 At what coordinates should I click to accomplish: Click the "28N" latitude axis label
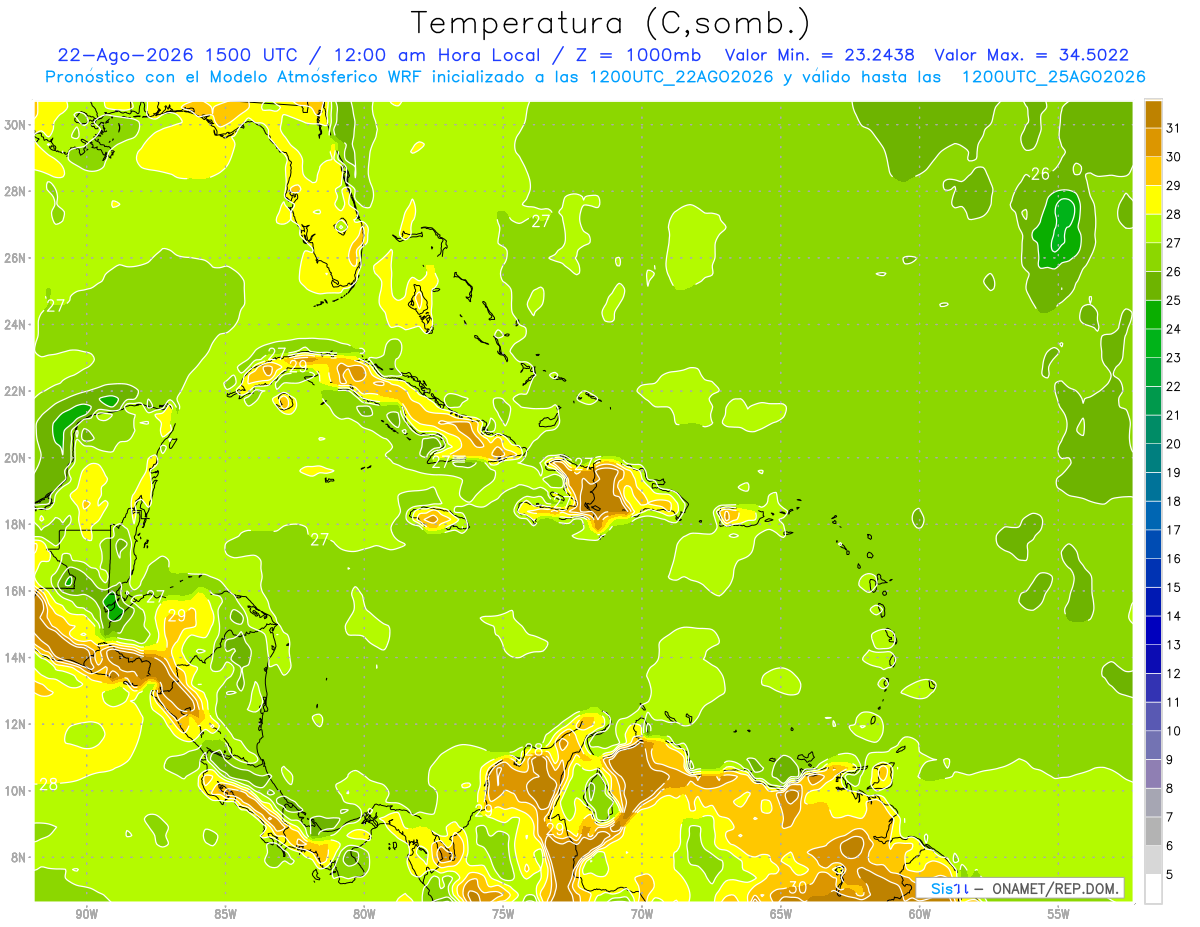pos(16,191)
